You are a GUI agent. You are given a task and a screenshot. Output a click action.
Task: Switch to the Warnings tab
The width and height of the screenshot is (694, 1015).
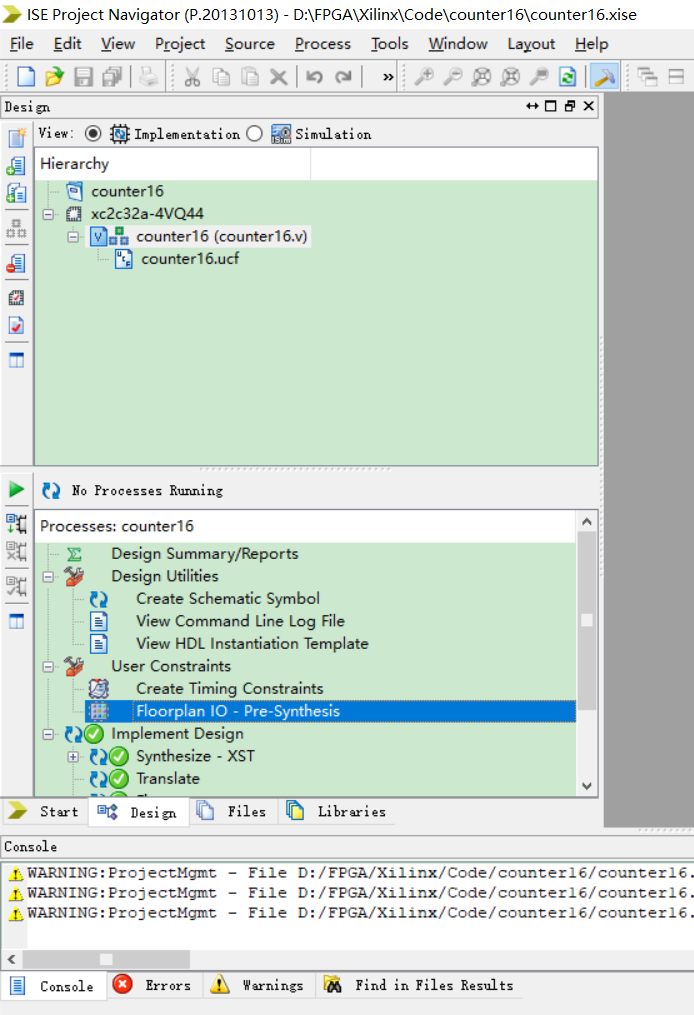click(259, 985)
